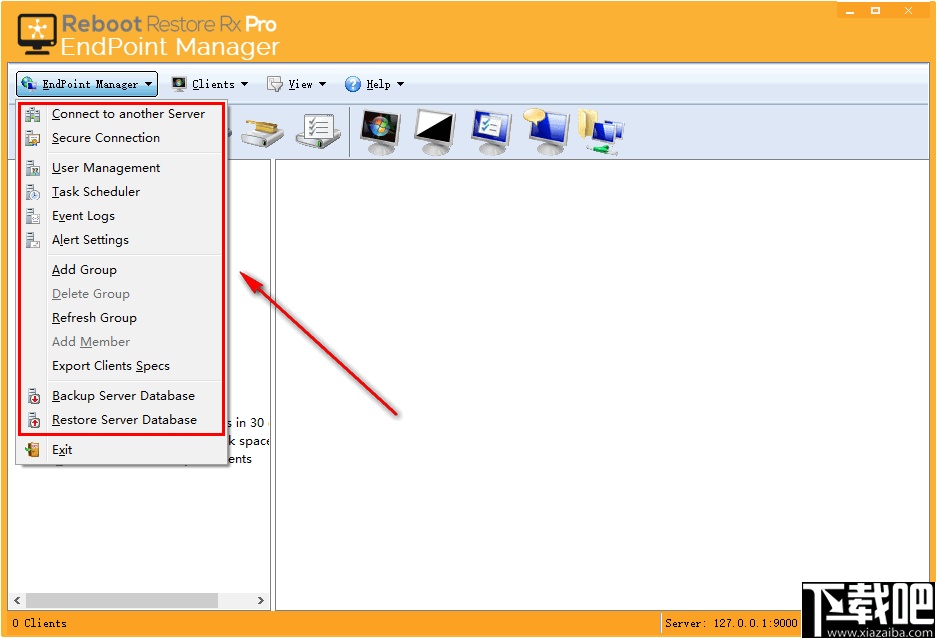Select Secure Connection from the menu
The width and height of the screenshot is (937, 638).
point(121,138)
